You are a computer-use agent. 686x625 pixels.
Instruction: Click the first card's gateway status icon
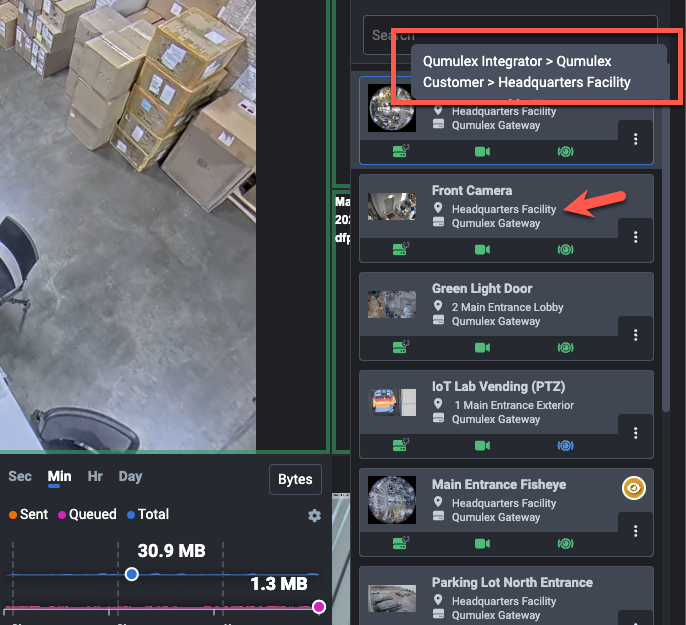pyautogui.click(x=401, y=151)
